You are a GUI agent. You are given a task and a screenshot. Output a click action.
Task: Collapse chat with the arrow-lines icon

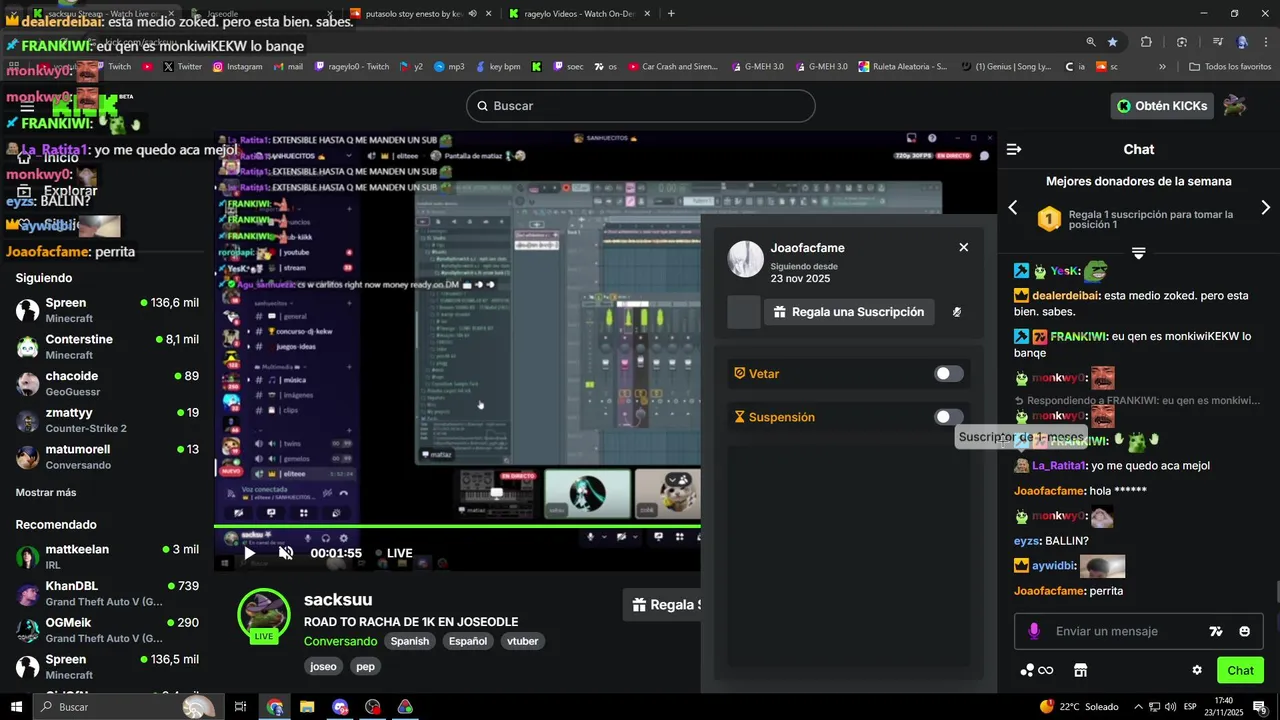pyautogui.click(x=1014, y=149)
